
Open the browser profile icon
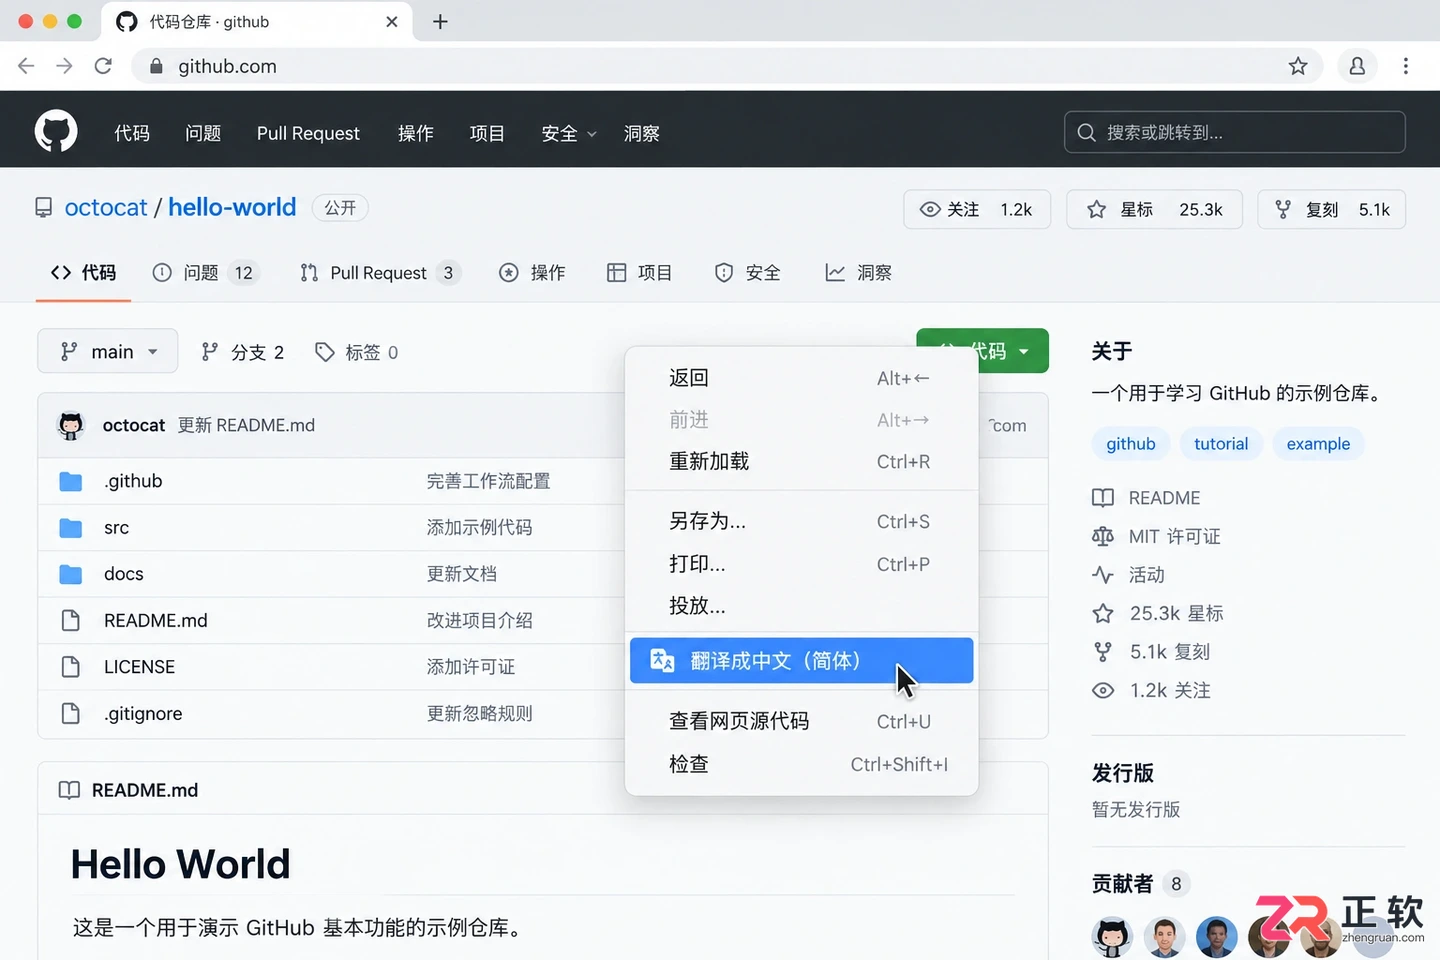(1357, 66)
